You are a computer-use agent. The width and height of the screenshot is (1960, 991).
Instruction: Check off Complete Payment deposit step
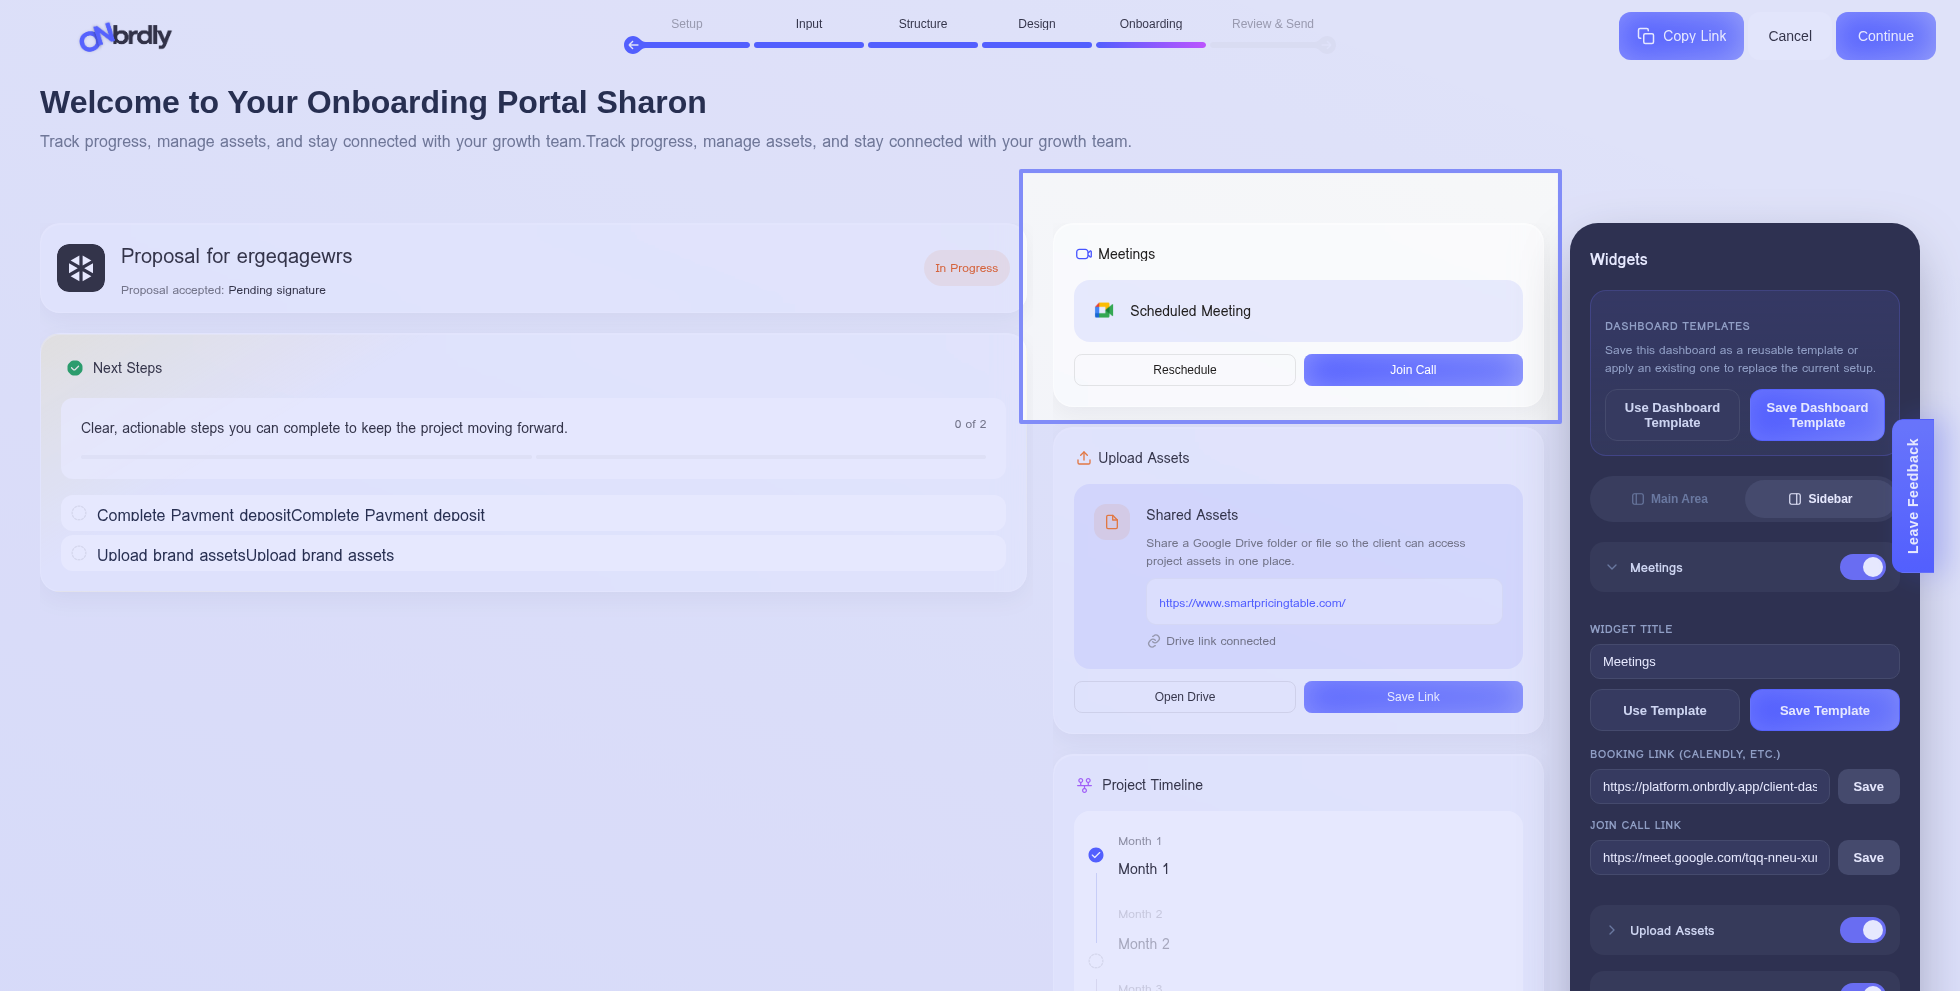[79, 513]
